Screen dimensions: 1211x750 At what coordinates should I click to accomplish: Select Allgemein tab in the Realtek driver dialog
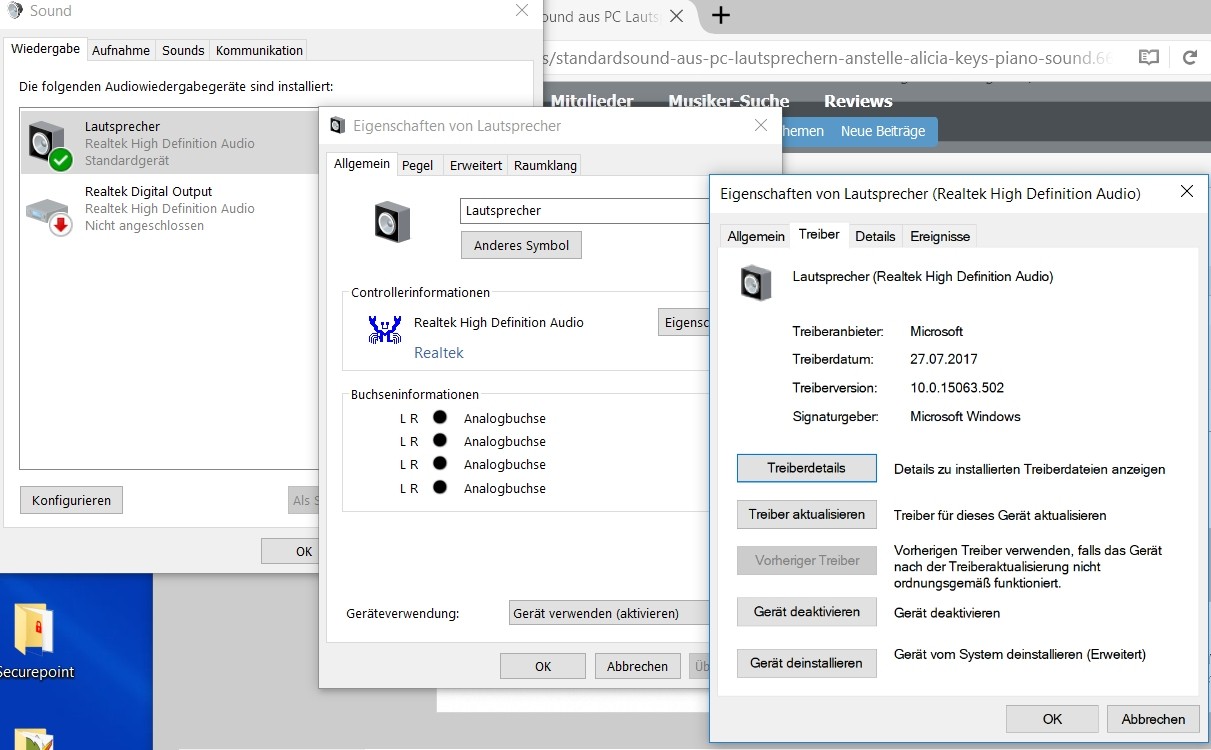tap(756, 236)
